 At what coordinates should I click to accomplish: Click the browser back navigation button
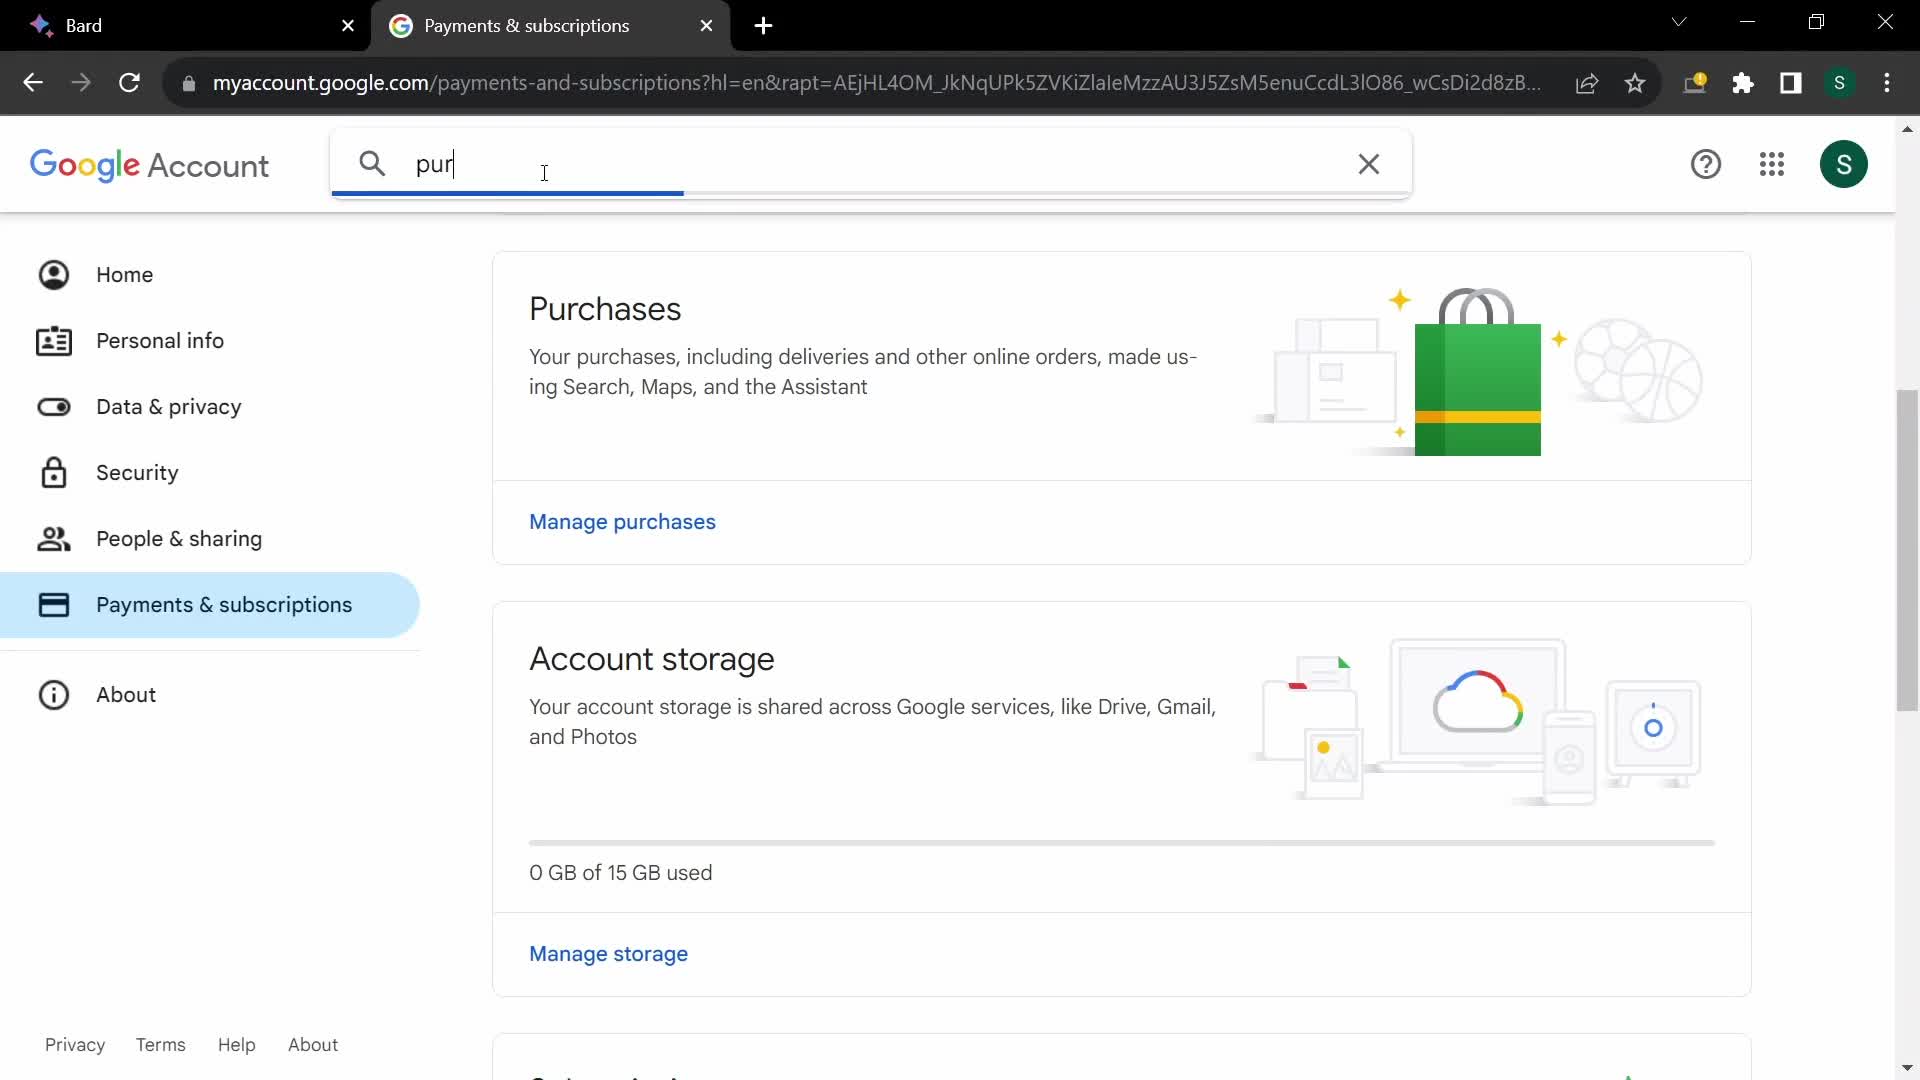32,82
